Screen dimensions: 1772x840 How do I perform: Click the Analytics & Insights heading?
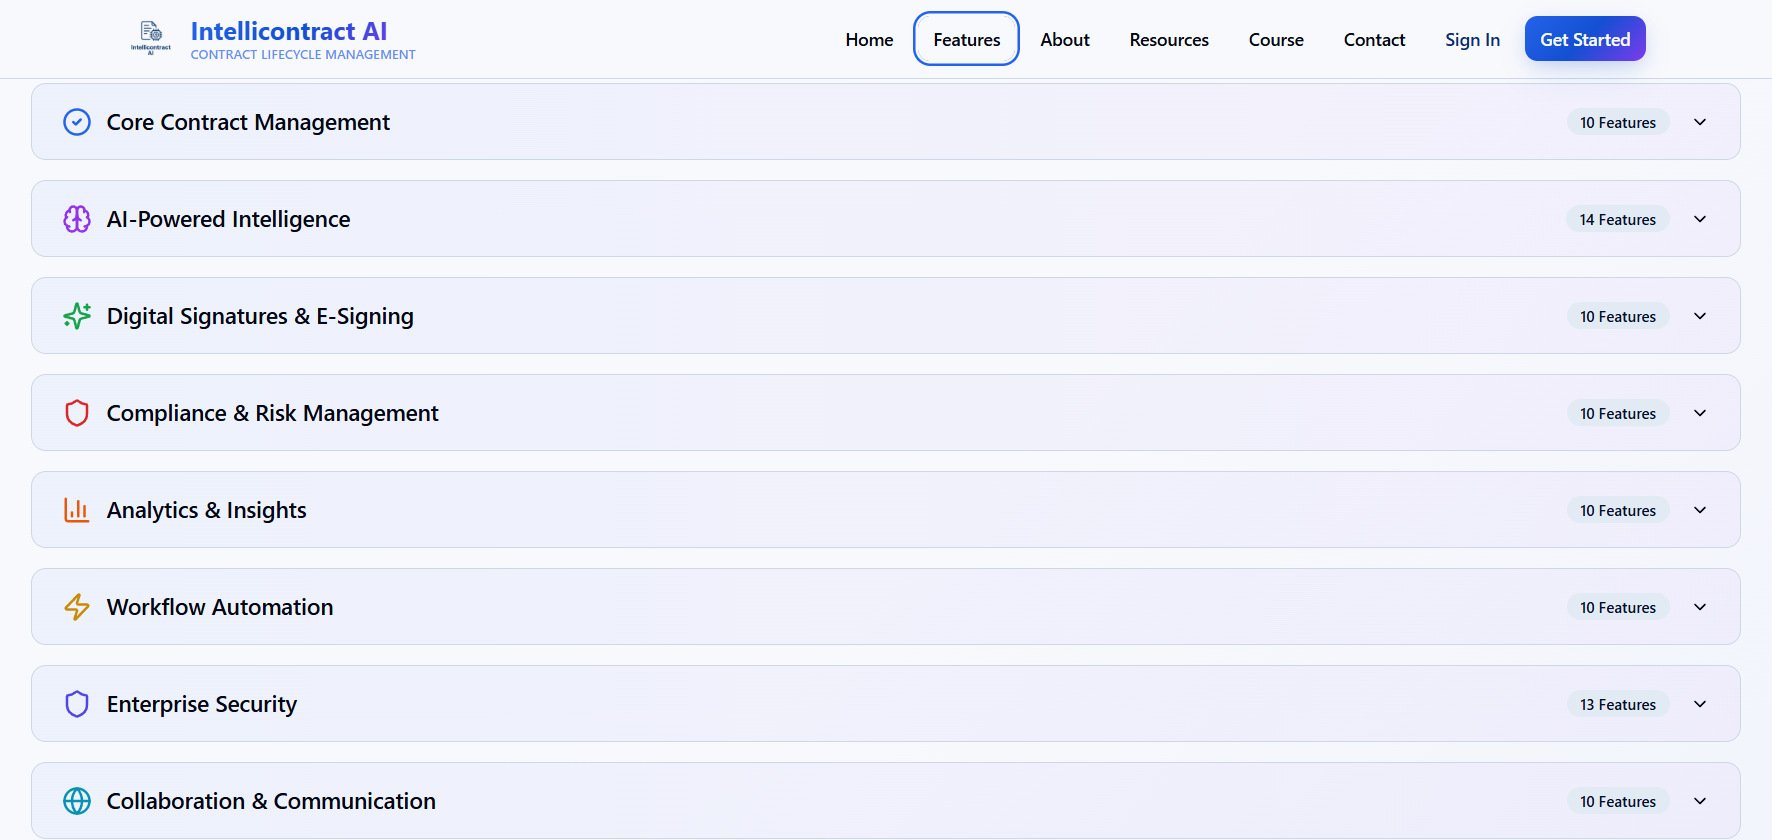[x=206, y=510]
